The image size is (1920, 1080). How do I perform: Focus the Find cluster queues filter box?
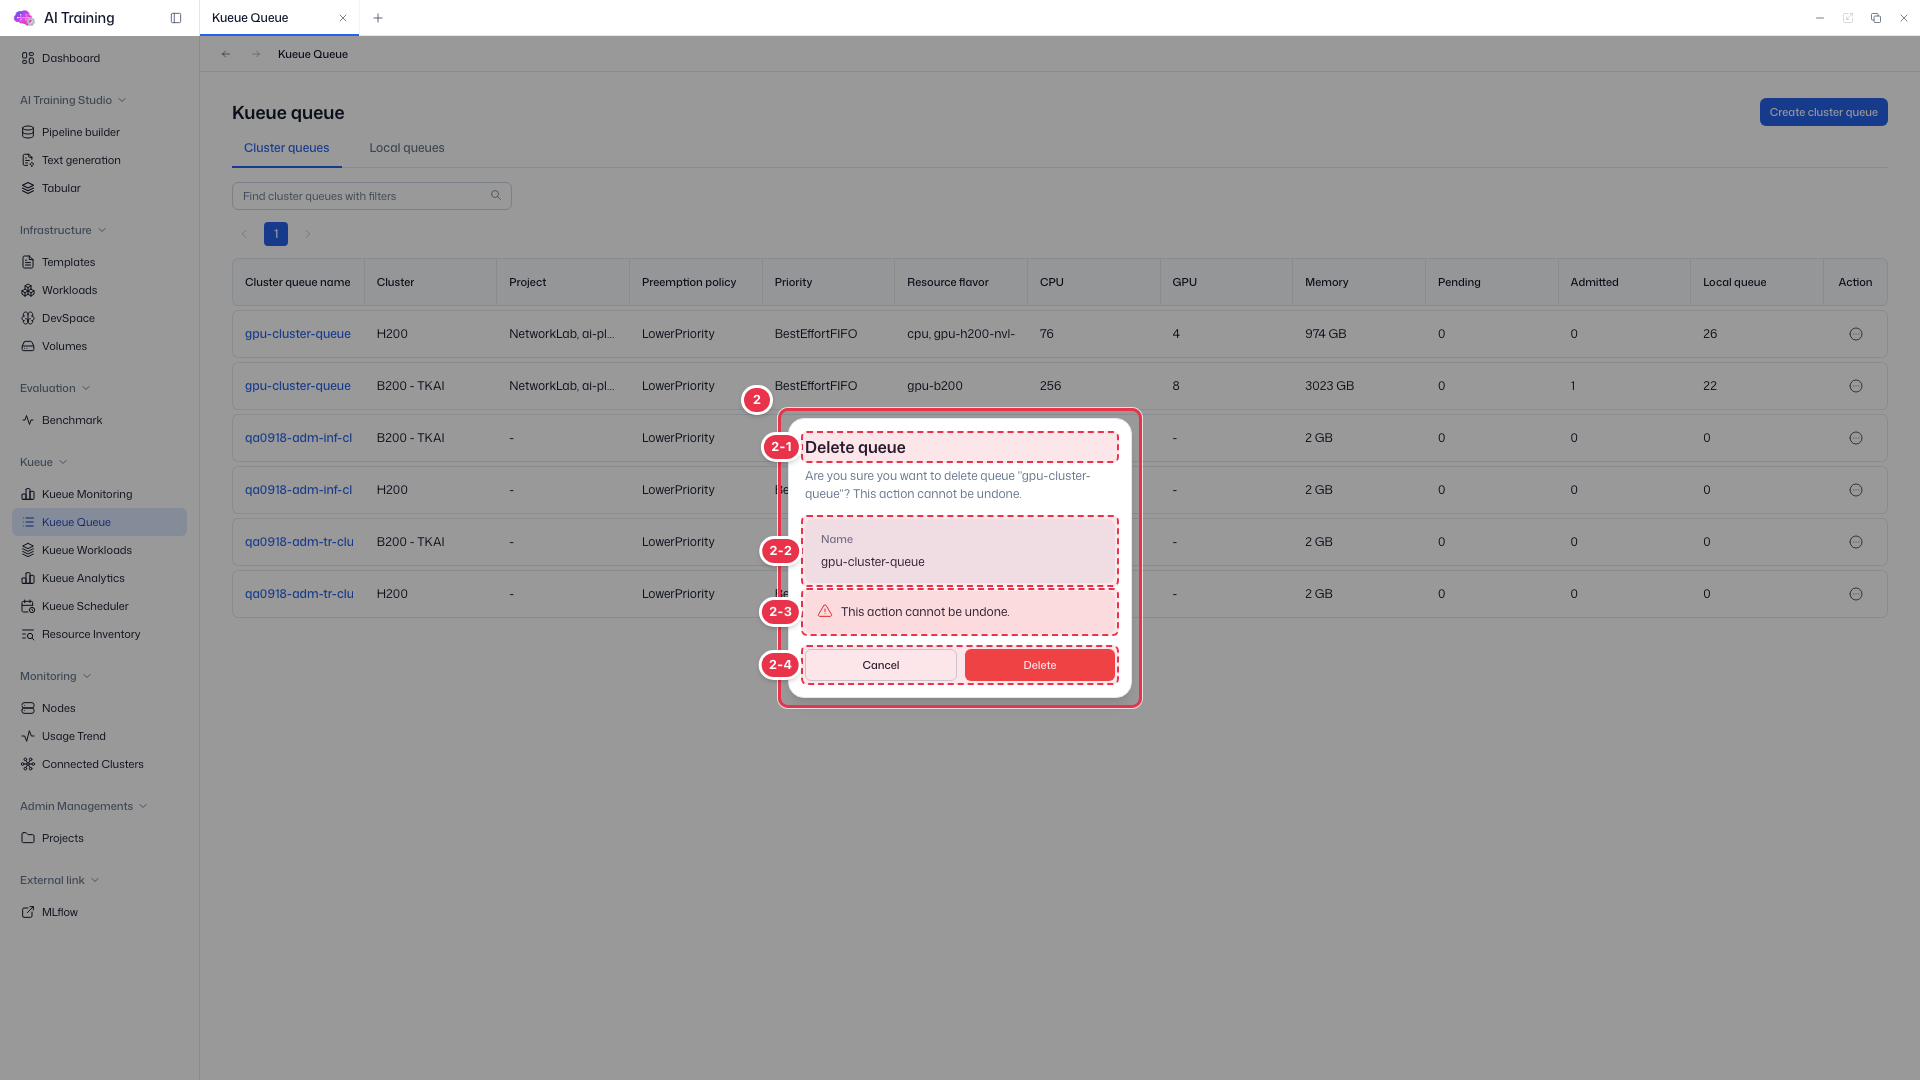point(371,196)
